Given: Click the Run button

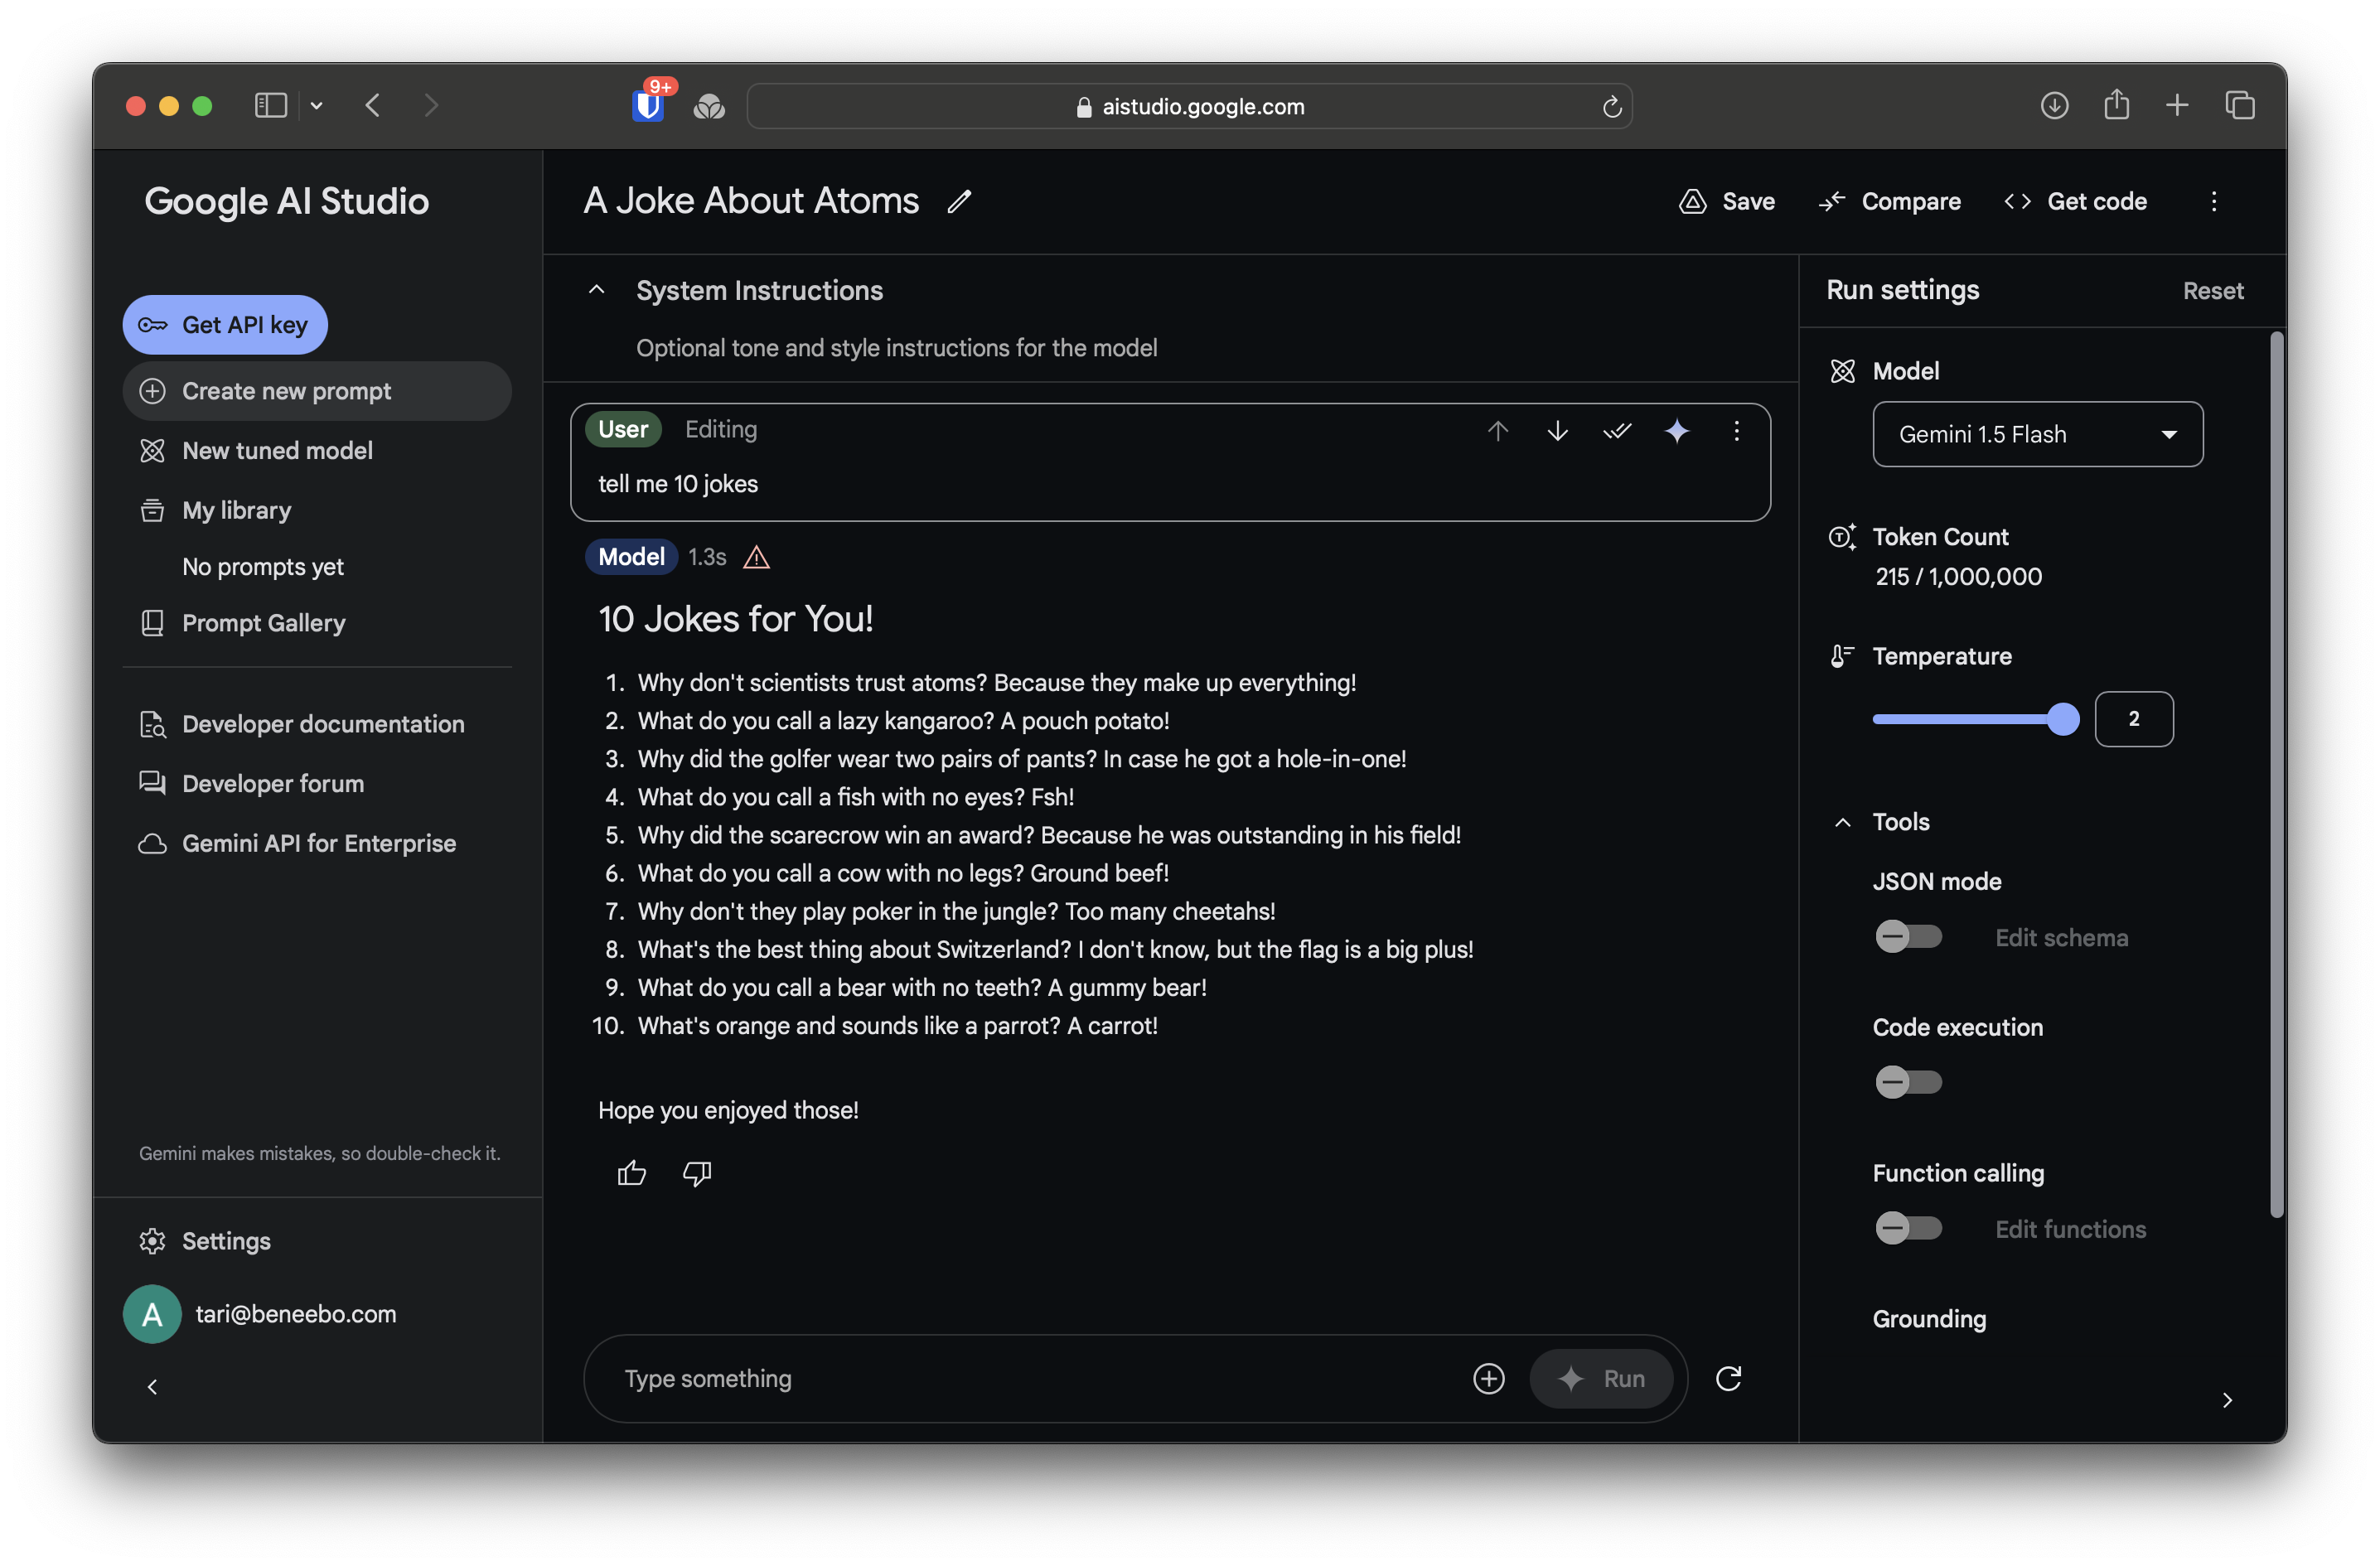Looking at the screenshot, I should 1601,1378.
